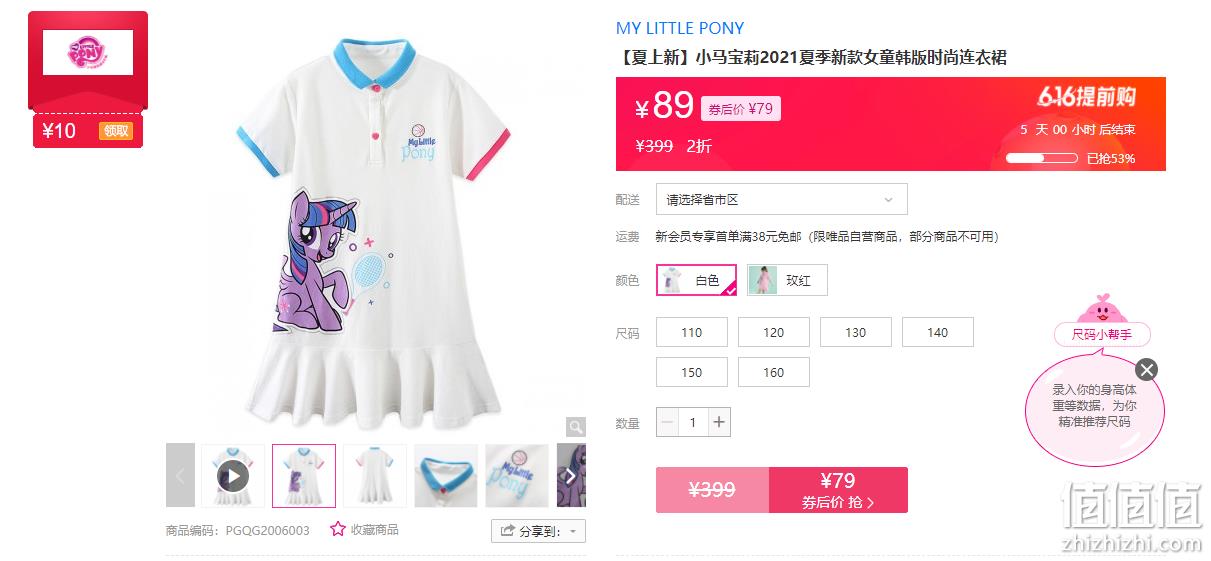Screen dimensions: 1211x561
Task: Click the 券后价 抢 ¥79 buy button
Action: [x=838, y=490]
